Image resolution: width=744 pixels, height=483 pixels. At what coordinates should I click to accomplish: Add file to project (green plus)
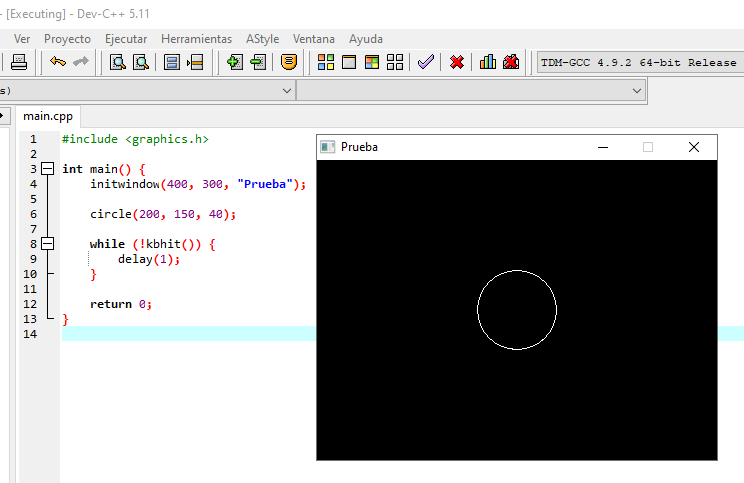(x=234, y=62)
